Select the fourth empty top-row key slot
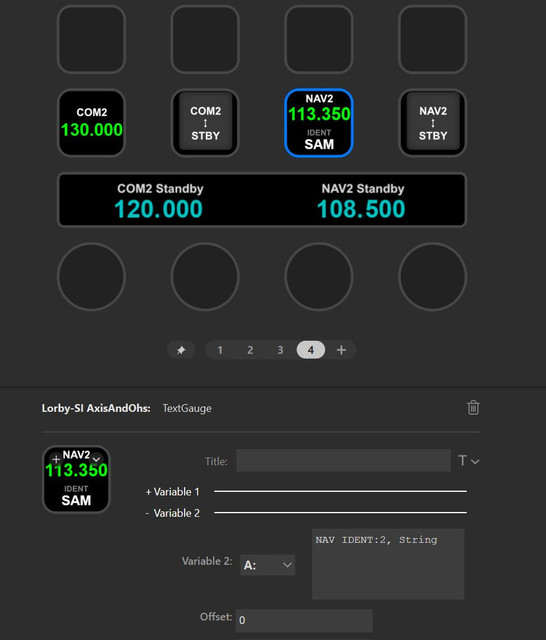546x640 pixels. [x=433, y=39]
